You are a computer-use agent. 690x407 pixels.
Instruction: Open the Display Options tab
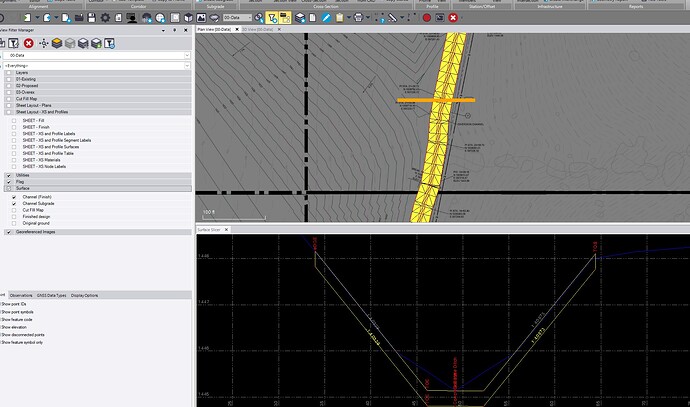[x=84, y=295]
